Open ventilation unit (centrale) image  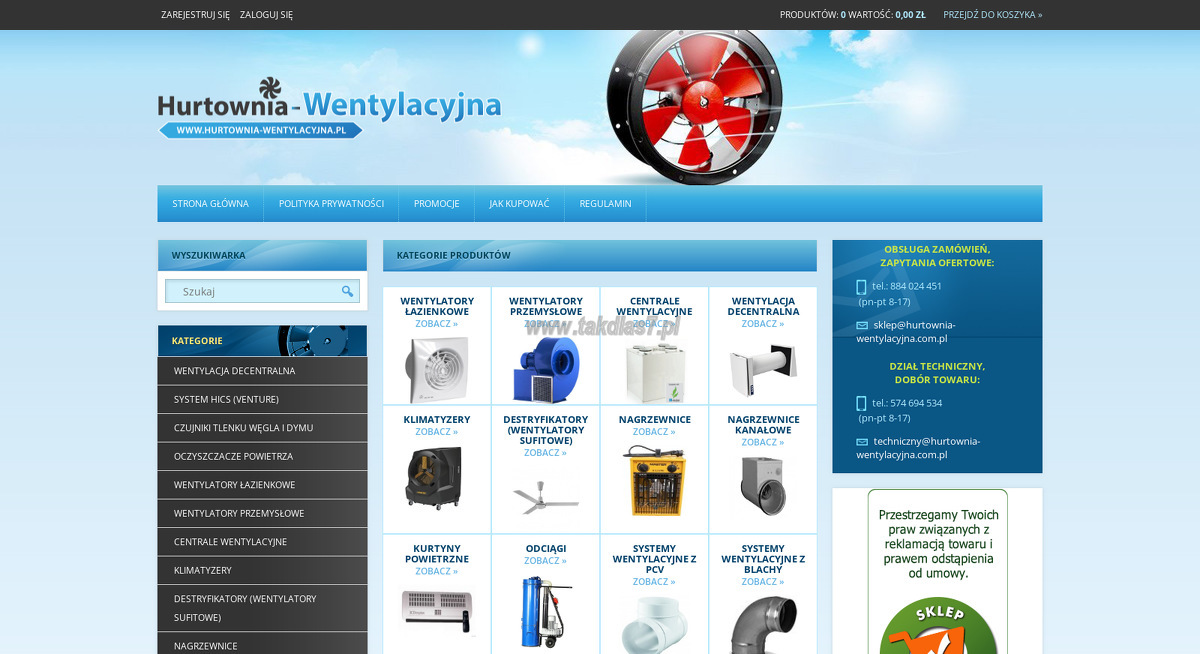tap(655, 369)
